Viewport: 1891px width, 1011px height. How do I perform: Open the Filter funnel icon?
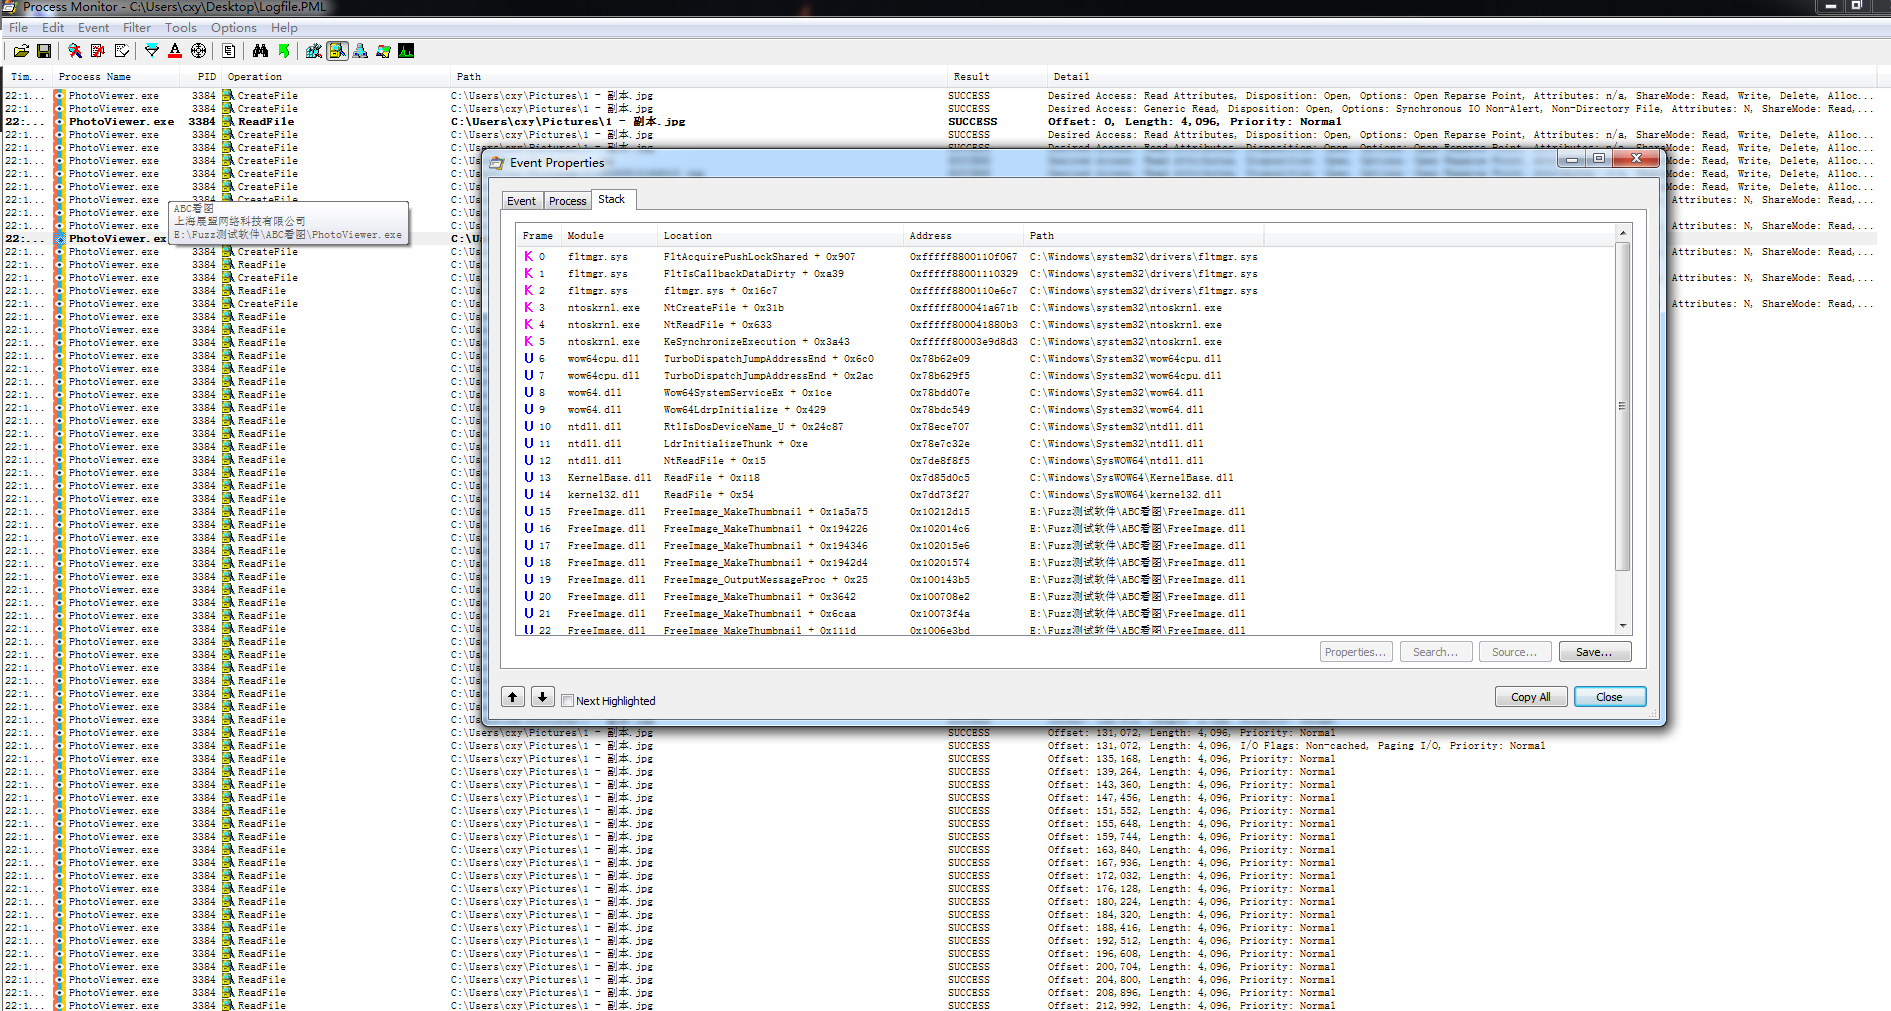click(152, 51)
